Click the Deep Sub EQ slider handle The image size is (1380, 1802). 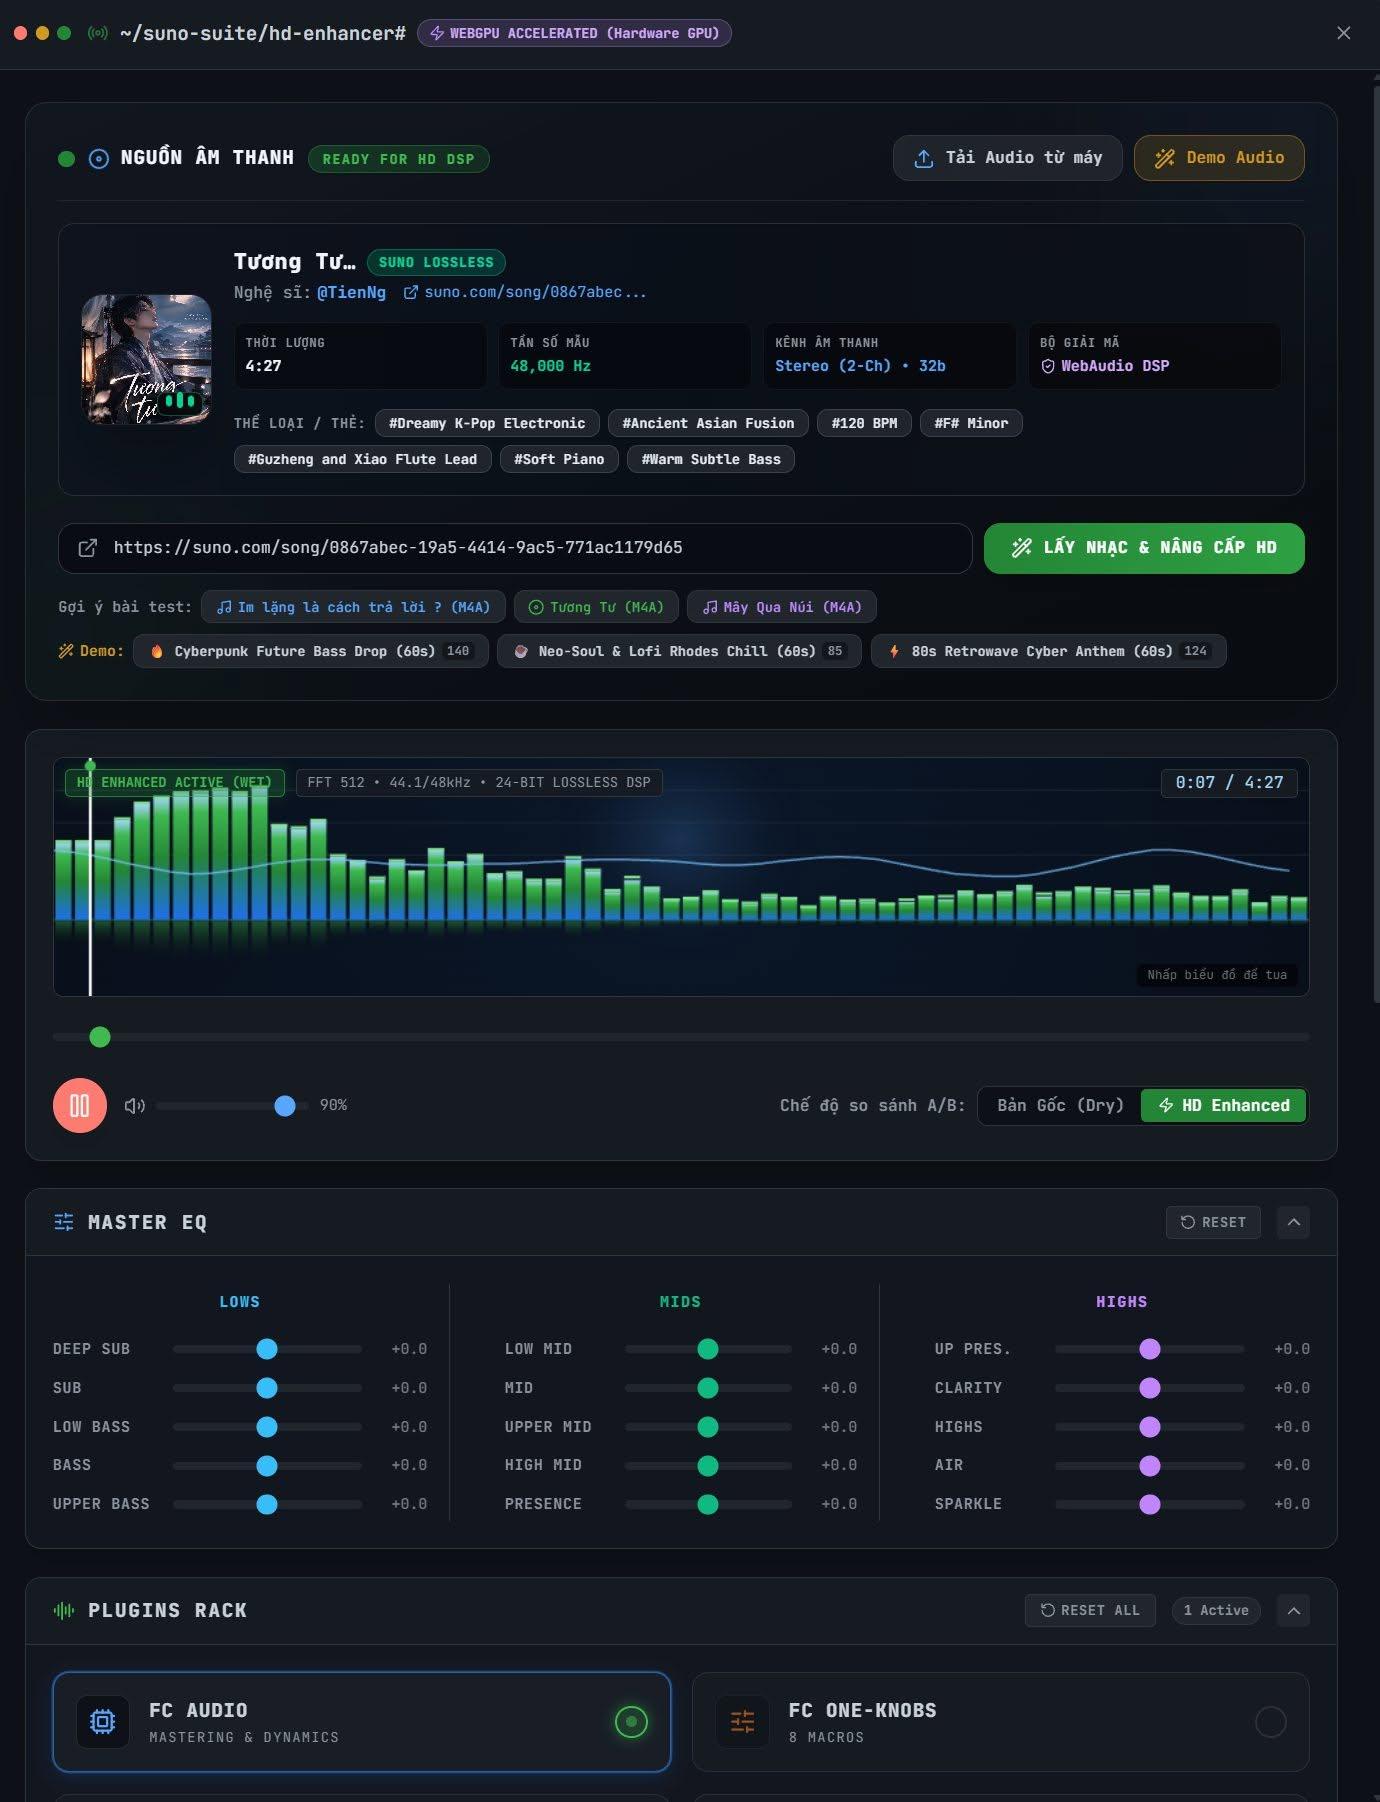click(267, 1349)
